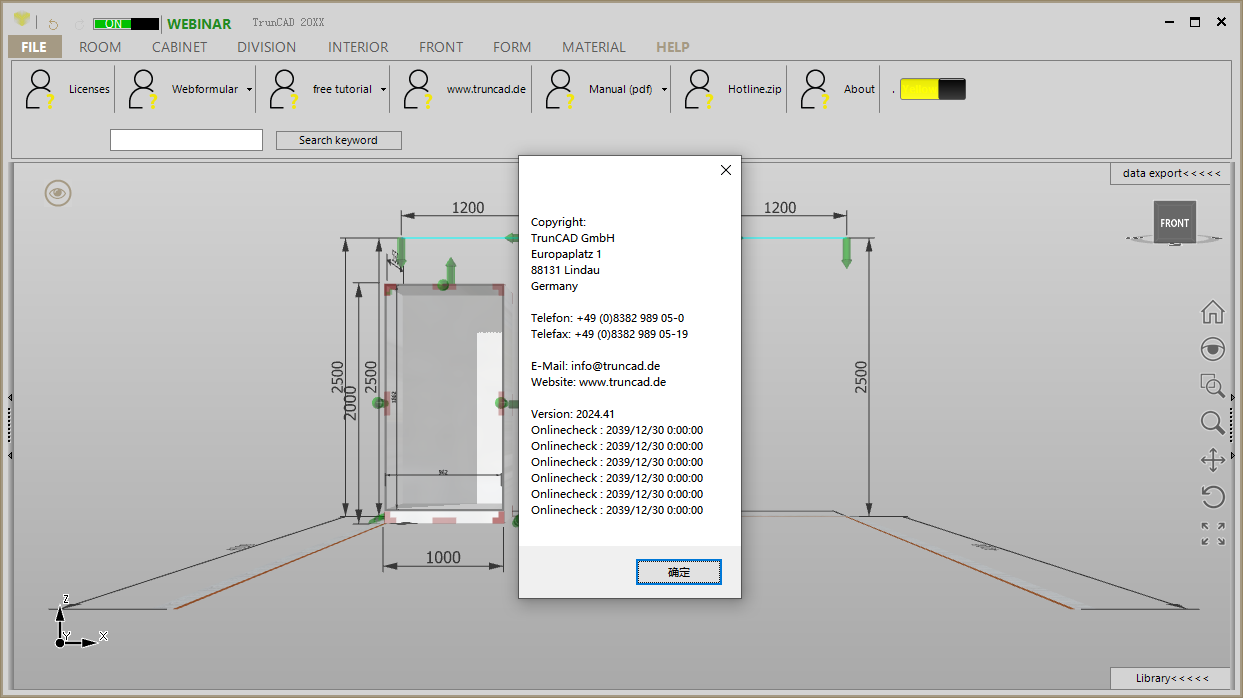1243x698 pixels.
Task: Click the "E-Mail: info@truncad.de" text
Action: [x=595, y=366]
